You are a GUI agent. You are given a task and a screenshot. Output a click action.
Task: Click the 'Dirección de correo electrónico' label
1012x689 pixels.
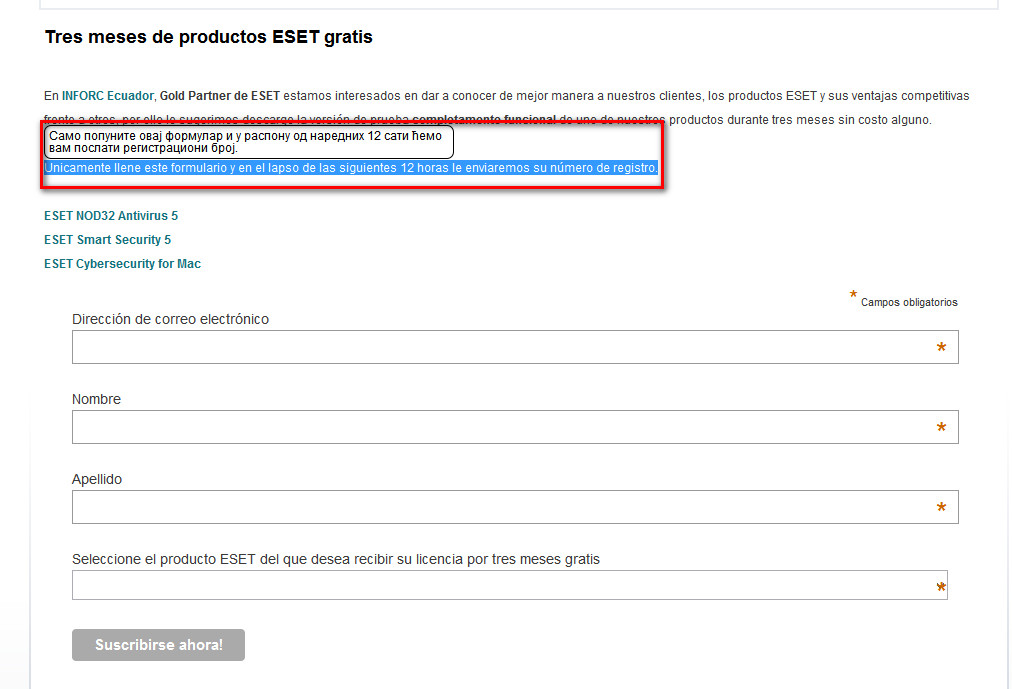(170, 319)
